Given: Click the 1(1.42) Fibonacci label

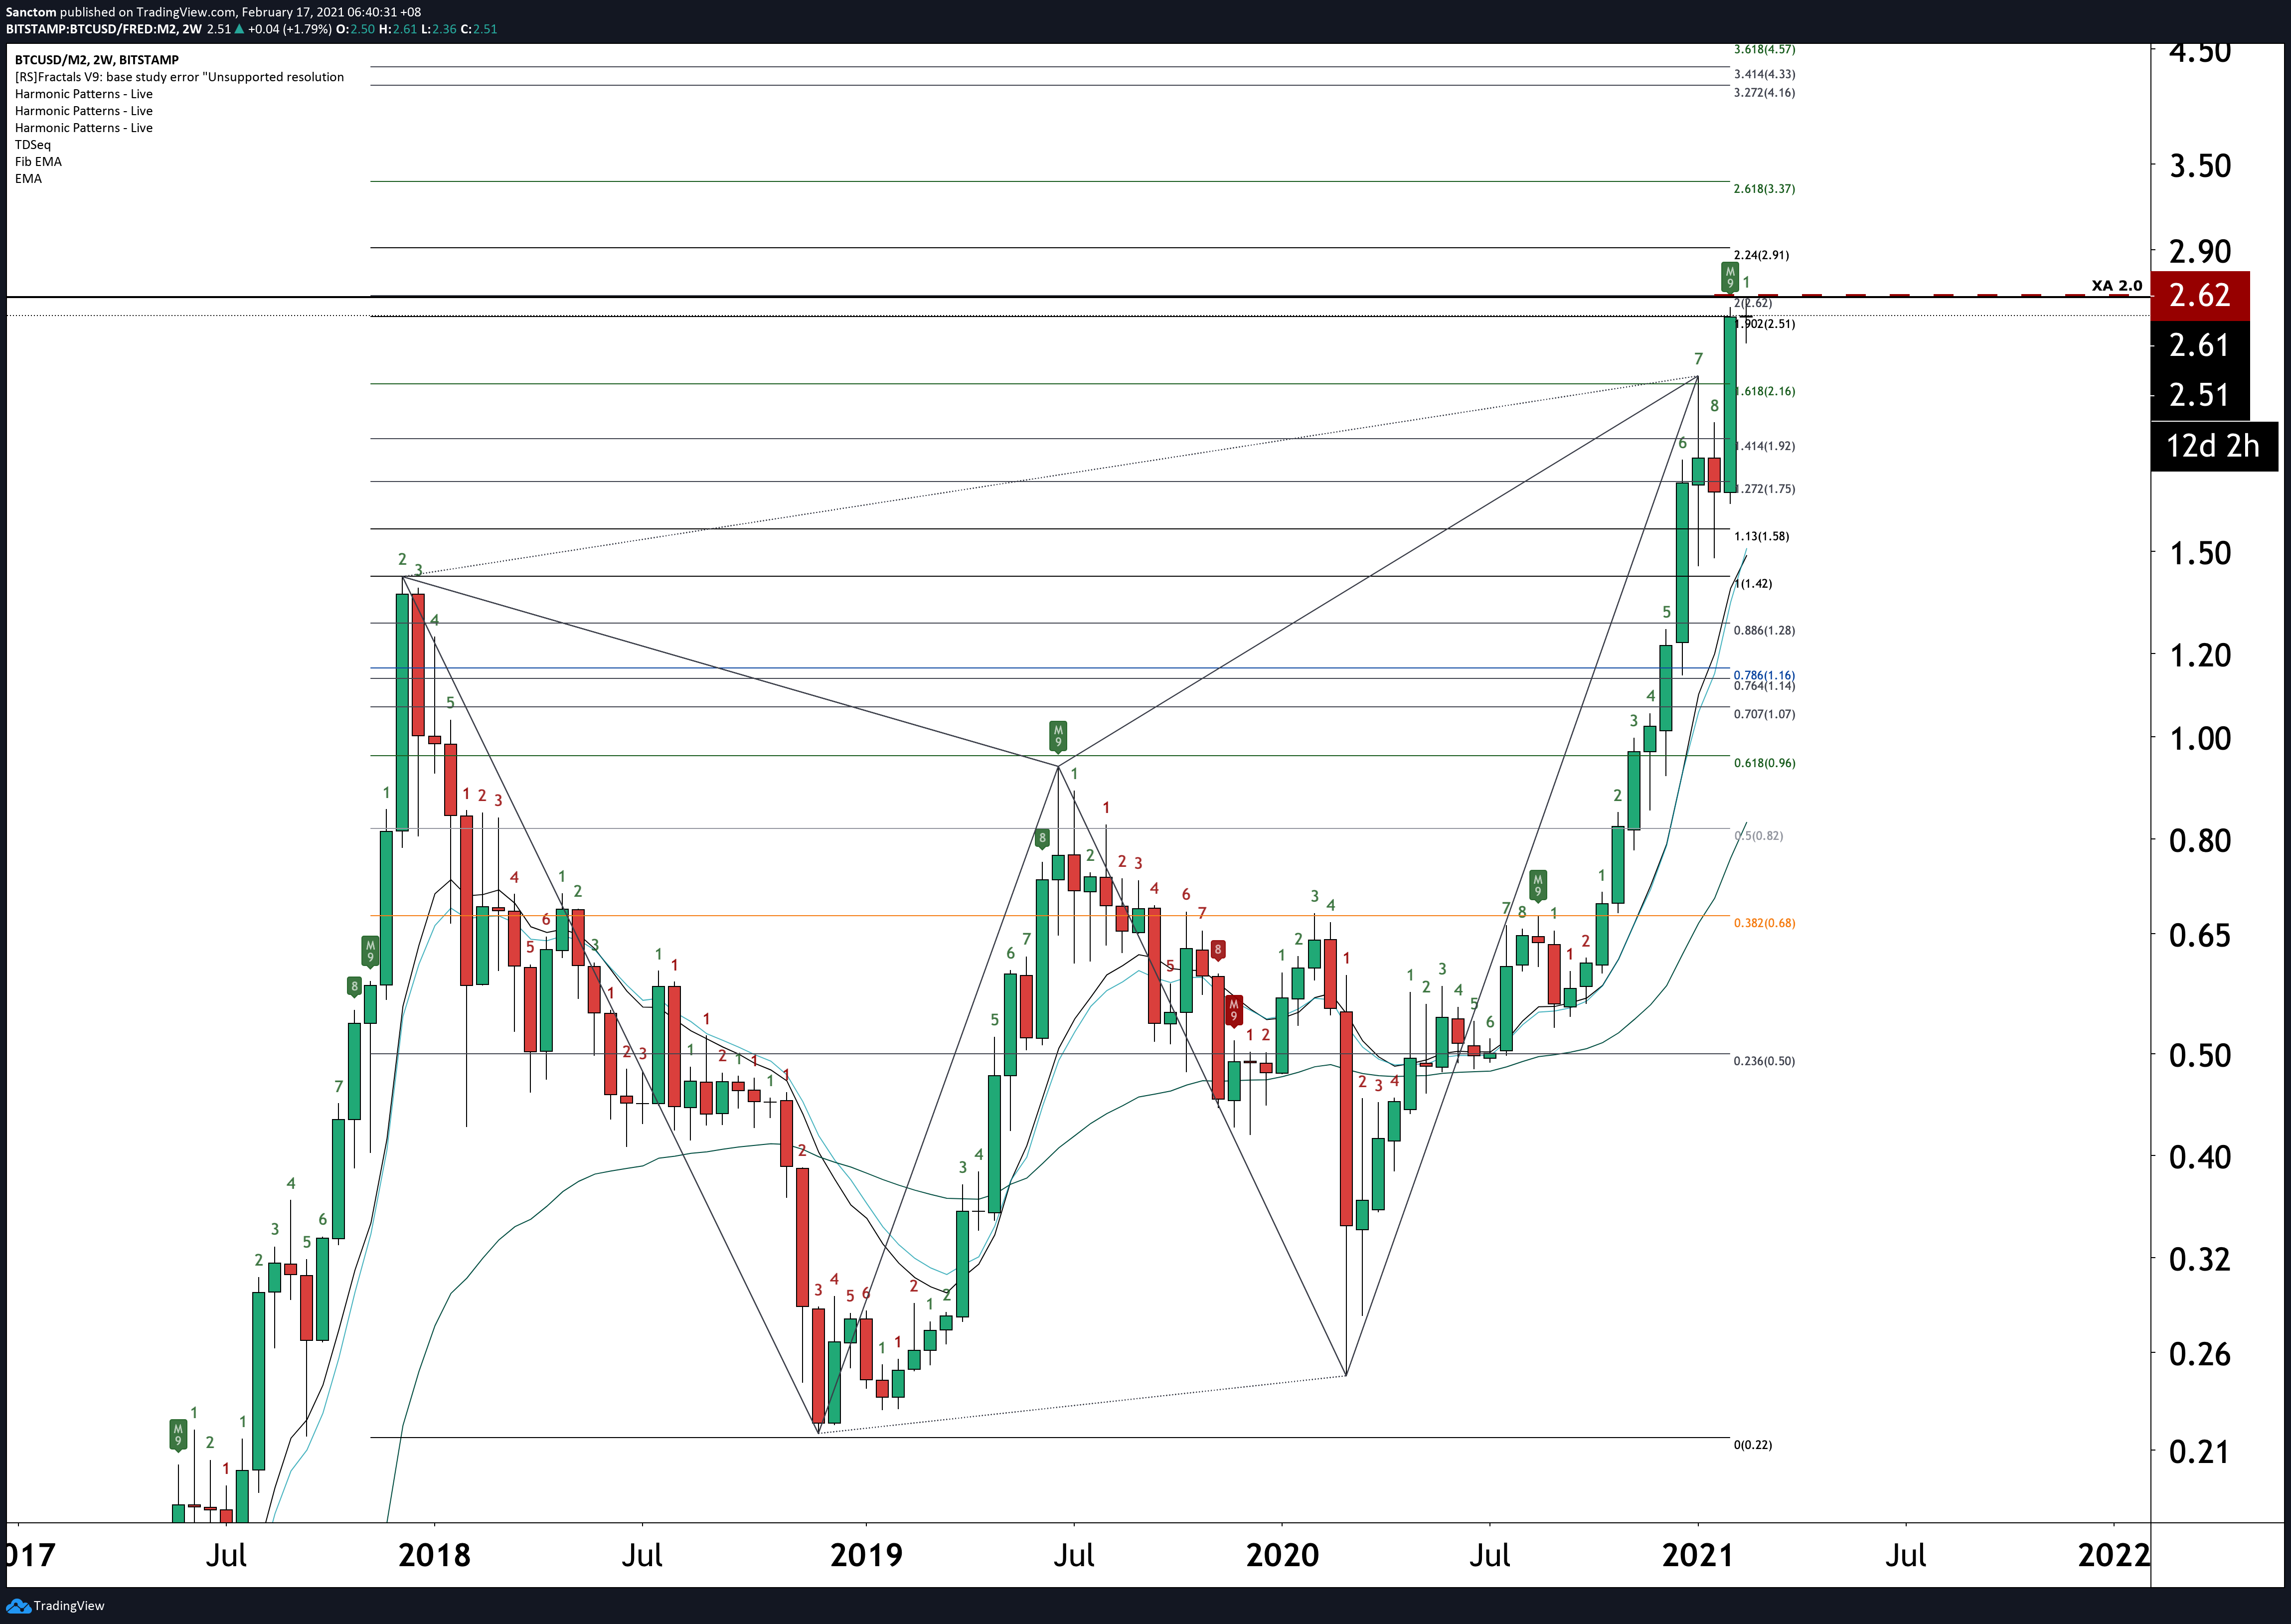Looking at the screenshot, I should 1752,584.
